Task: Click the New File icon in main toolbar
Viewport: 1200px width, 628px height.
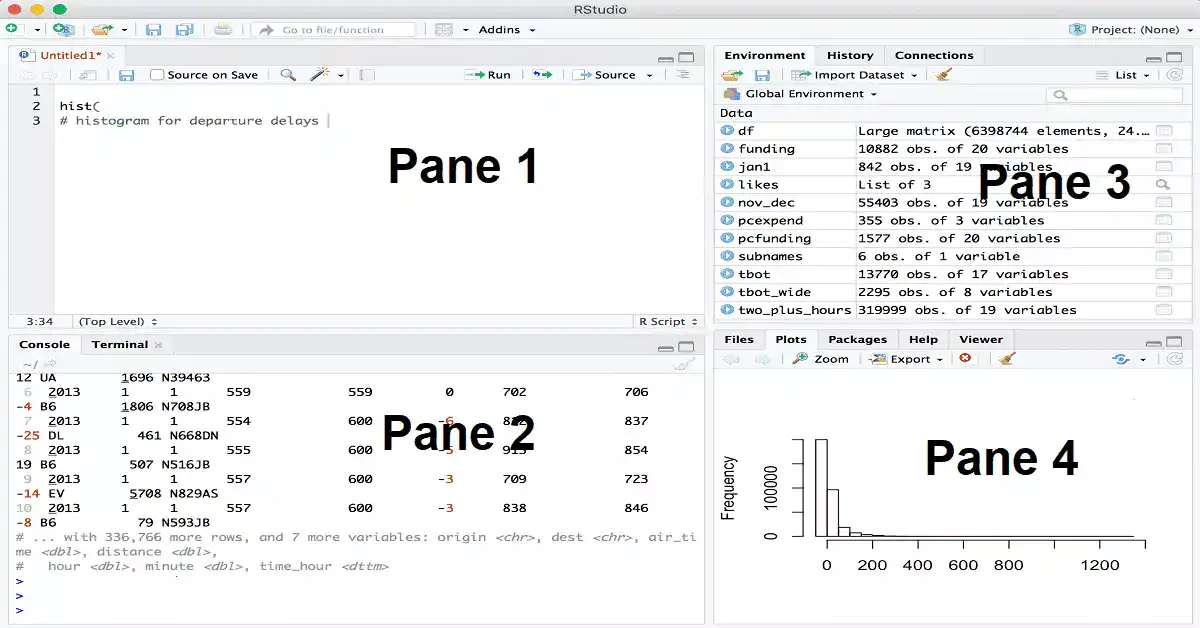Action: [12, 29]
